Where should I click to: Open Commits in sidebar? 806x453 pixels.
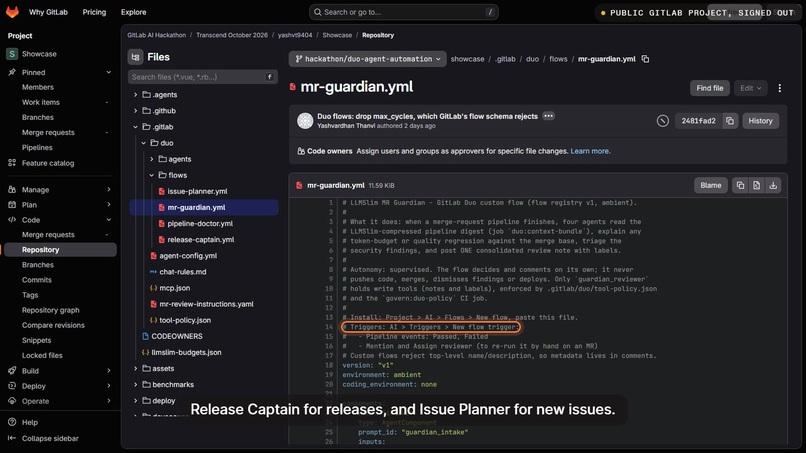tap(36, 280)
